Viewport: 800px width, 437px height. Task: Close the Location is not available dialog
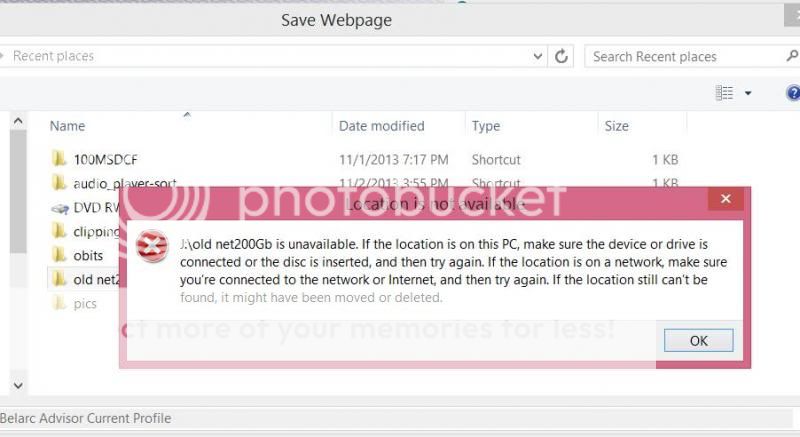[x=726, y=199]
